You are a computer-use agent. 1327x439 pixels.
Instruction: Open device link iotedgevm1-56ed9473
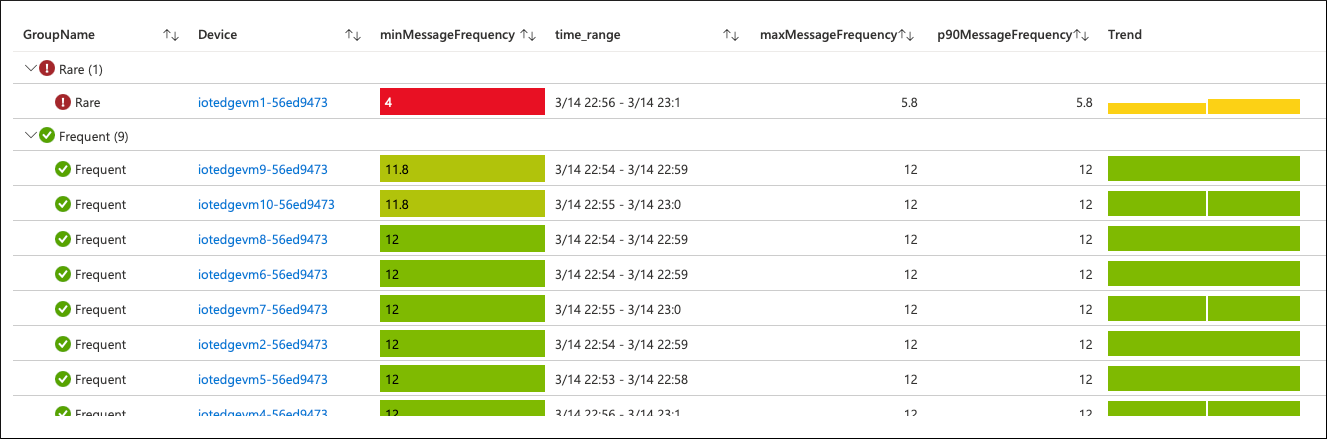click(x=263, y=102)
